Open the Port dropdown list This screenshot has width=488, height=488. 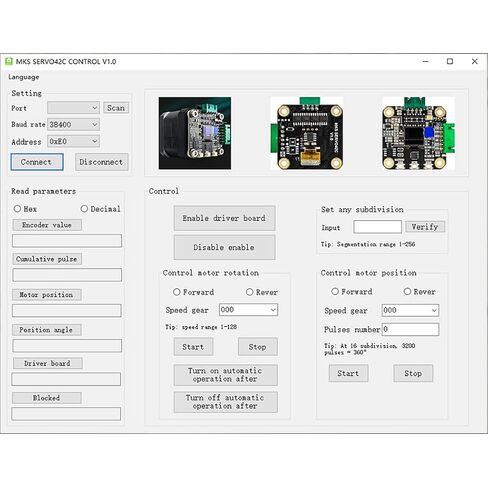click(x=73, y=108)
